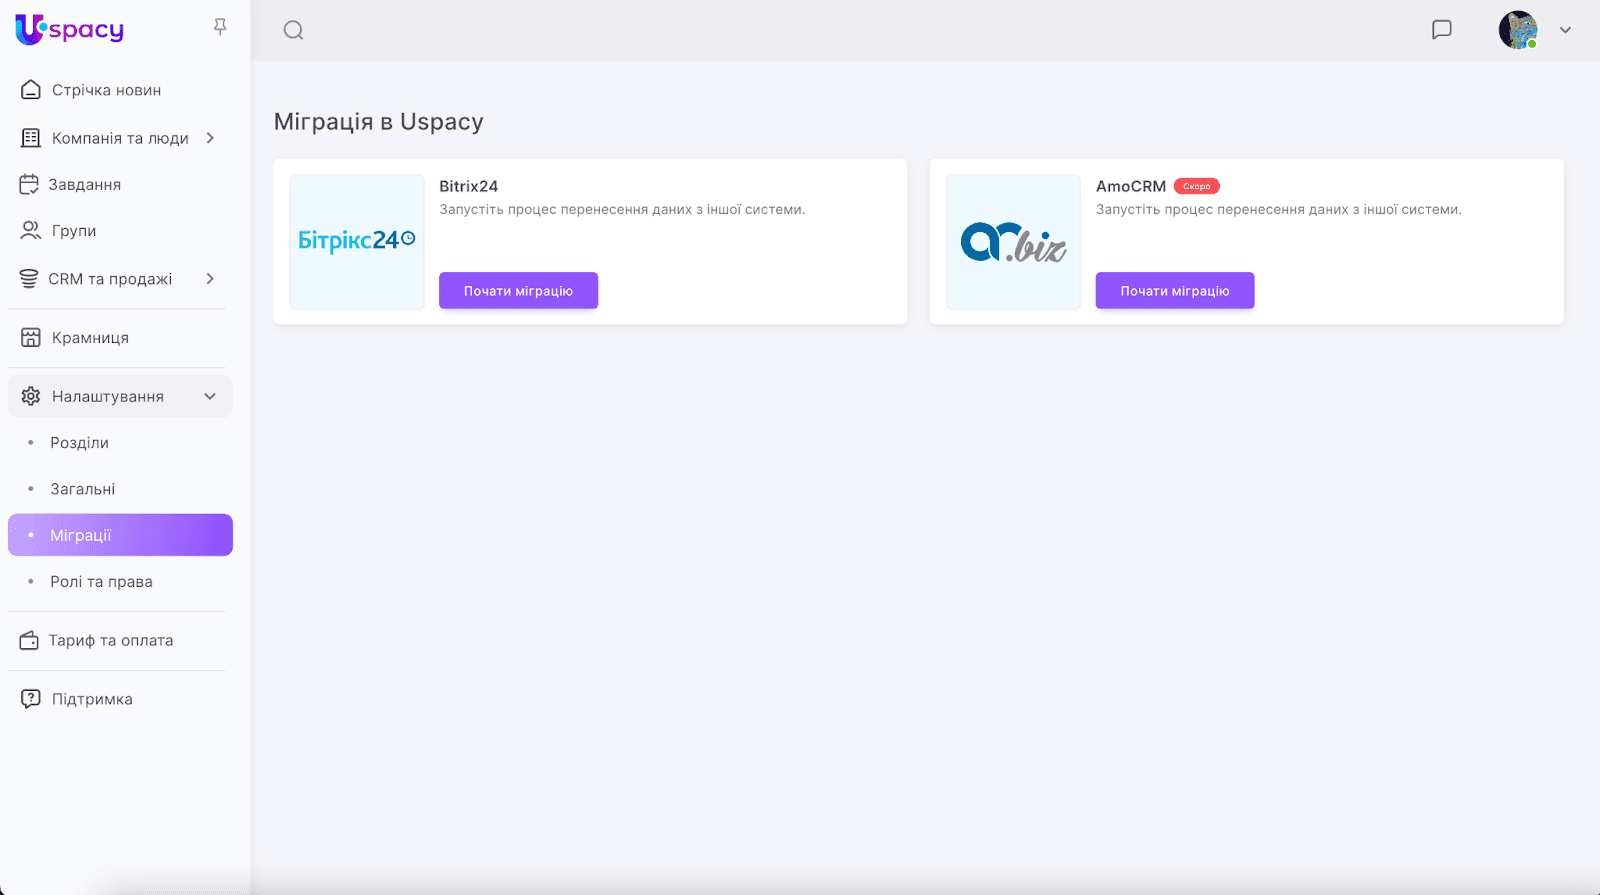Expand Компанія та люди submenu arrow
This screenshot has width=1600, height=895.
pyautogui.click(x=210, y=138)
